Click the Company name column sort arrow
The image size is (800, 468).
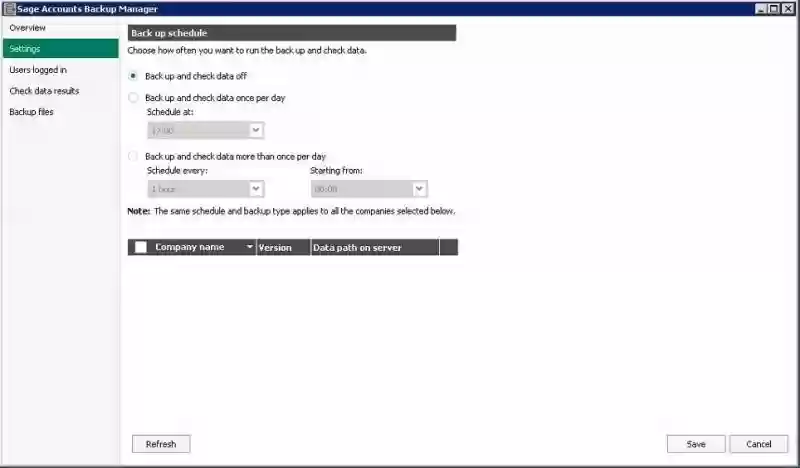pos(249,247)
